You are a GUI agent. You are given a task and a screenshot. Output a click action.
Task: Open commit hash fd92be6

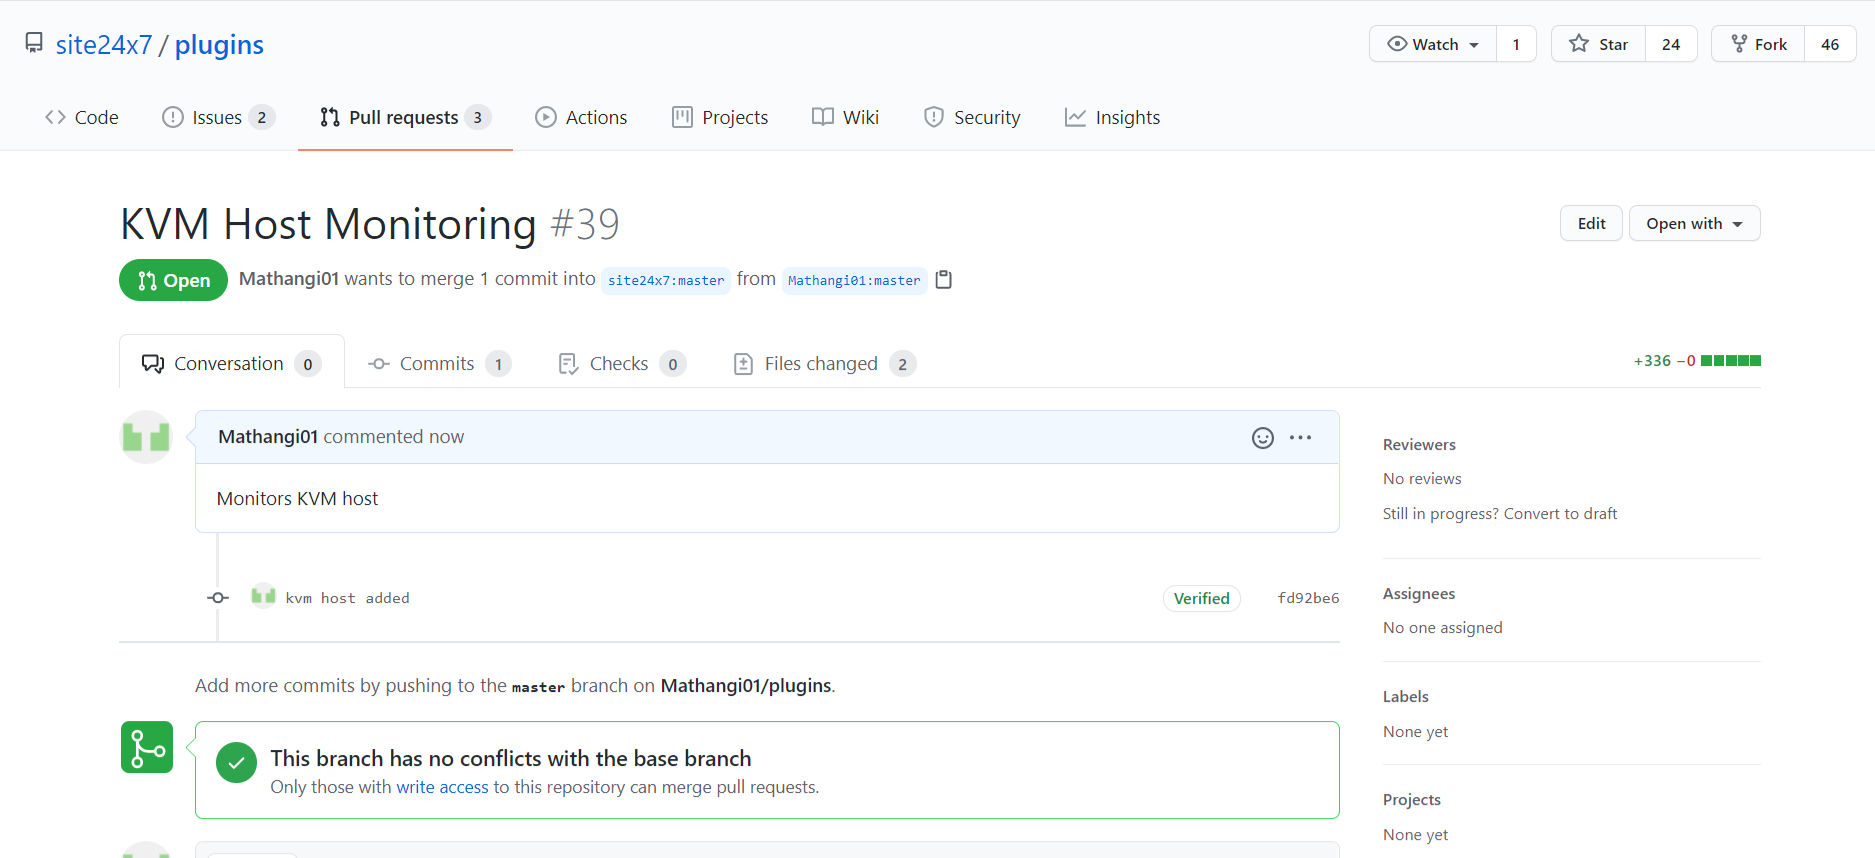click(1308, 598)
